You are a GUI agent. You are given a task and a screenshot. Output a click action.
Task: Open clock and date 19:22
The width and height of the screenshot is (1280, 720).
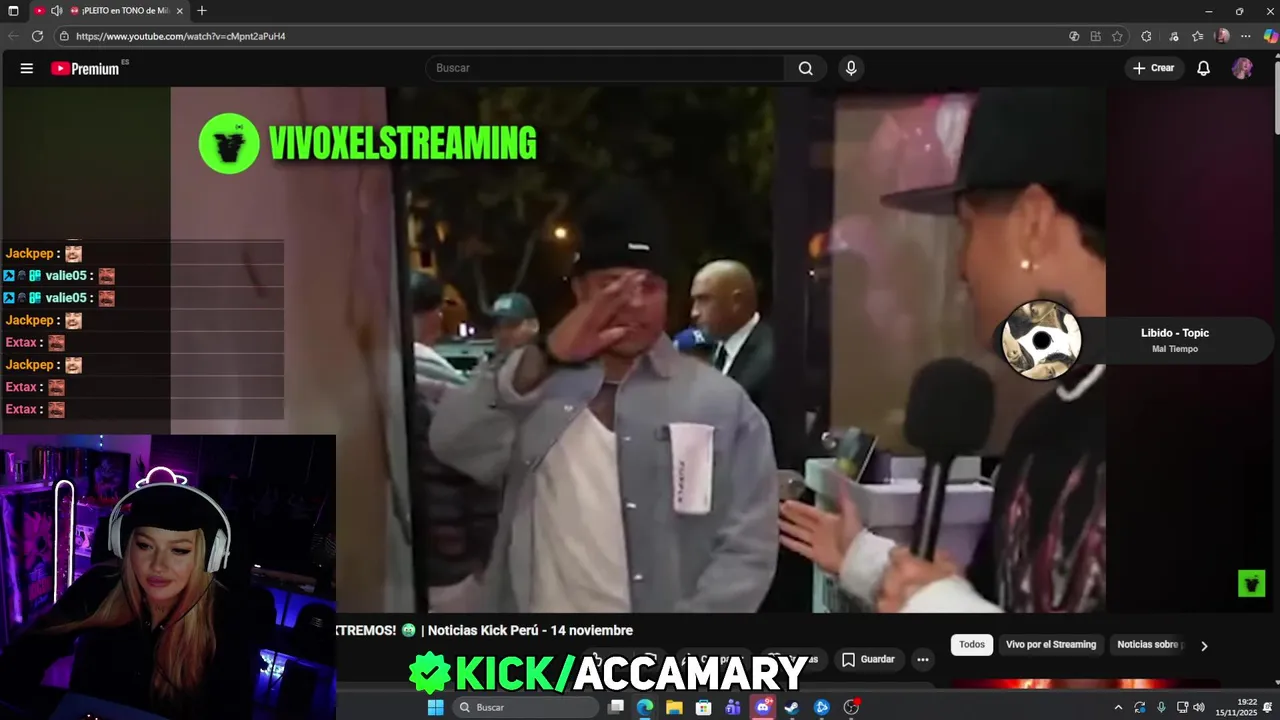tap(1238, 707)
